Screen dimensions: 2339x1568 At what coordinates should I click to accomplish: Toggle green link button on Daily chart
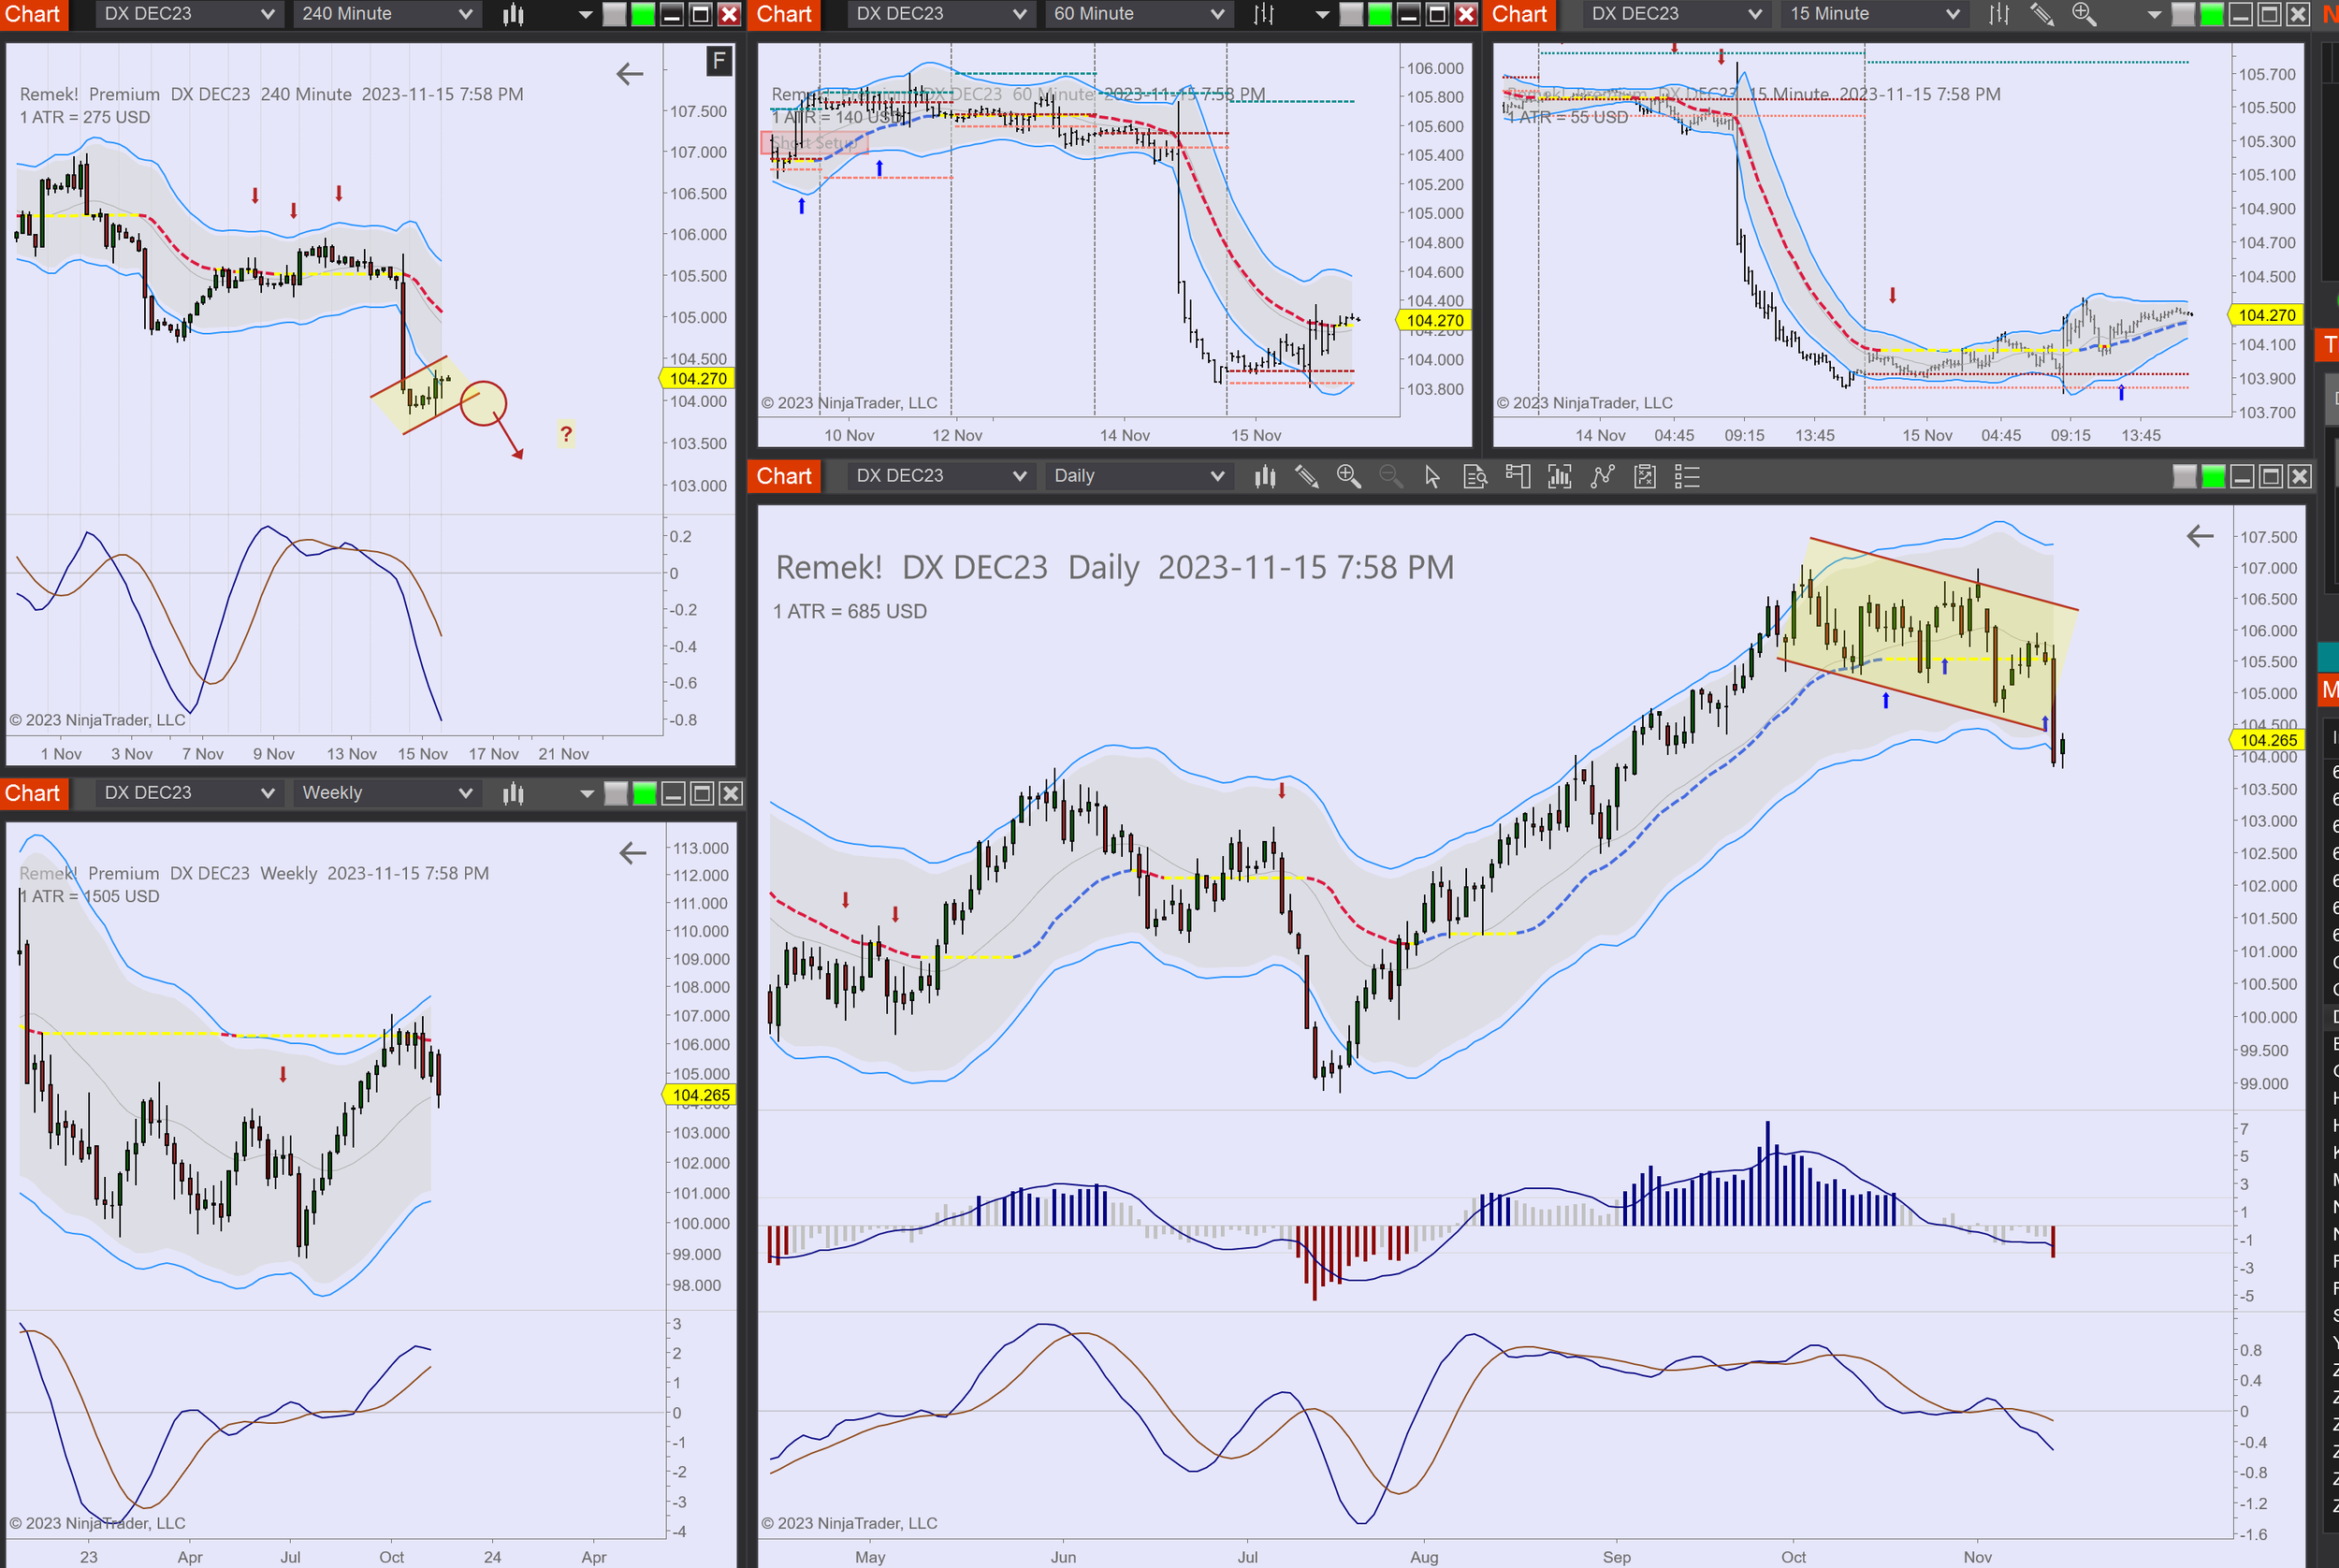2213,476
